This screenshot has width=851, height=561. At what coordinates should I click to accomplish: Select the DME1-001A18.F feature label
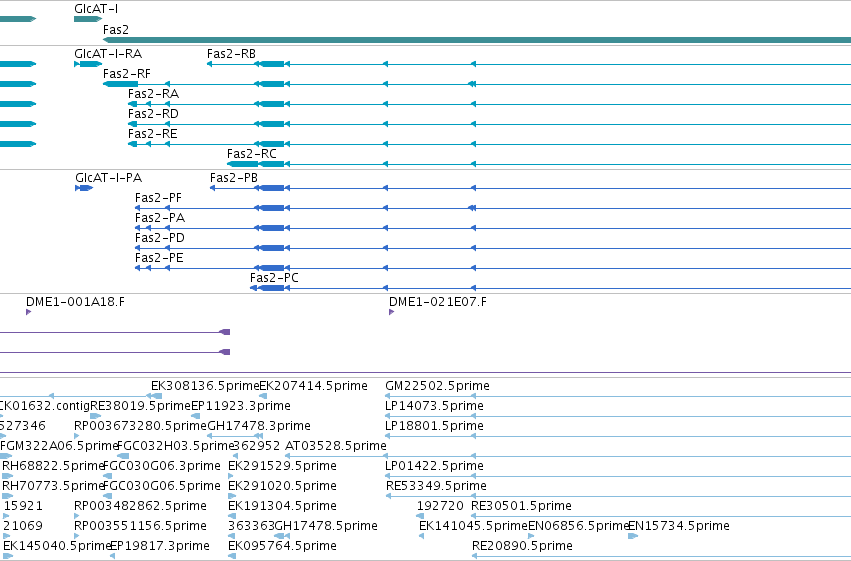click(75, 302)
